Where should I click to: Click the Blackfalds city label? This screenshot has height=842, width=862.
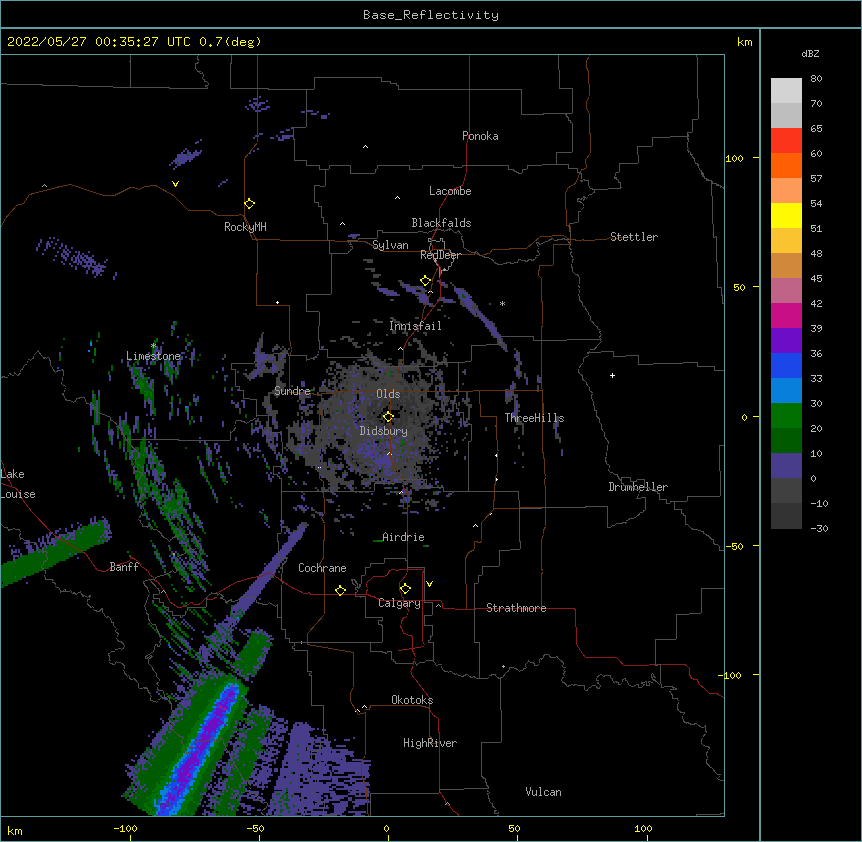point(441,223)
